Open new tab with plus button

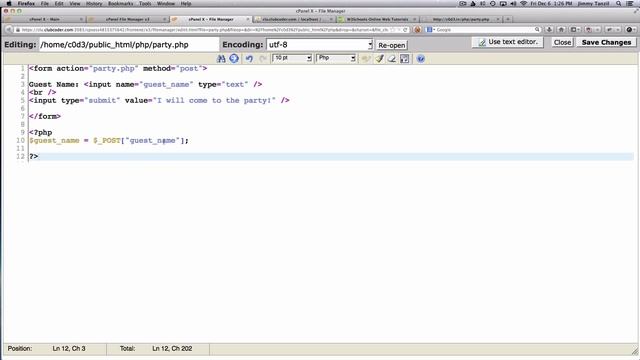(508, 19)
